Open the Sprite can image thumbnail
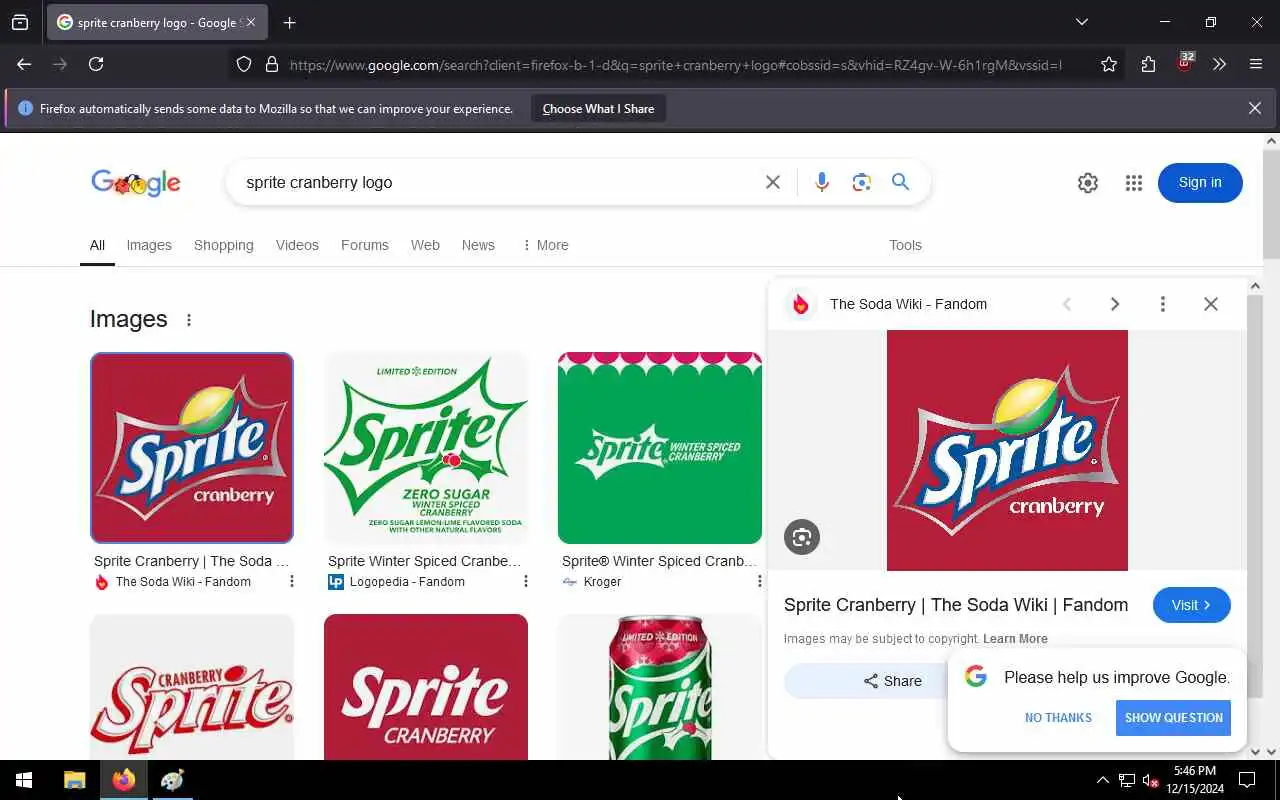Screen dimensions: 1280x800 pyautogui.click(x=660, y=687)
